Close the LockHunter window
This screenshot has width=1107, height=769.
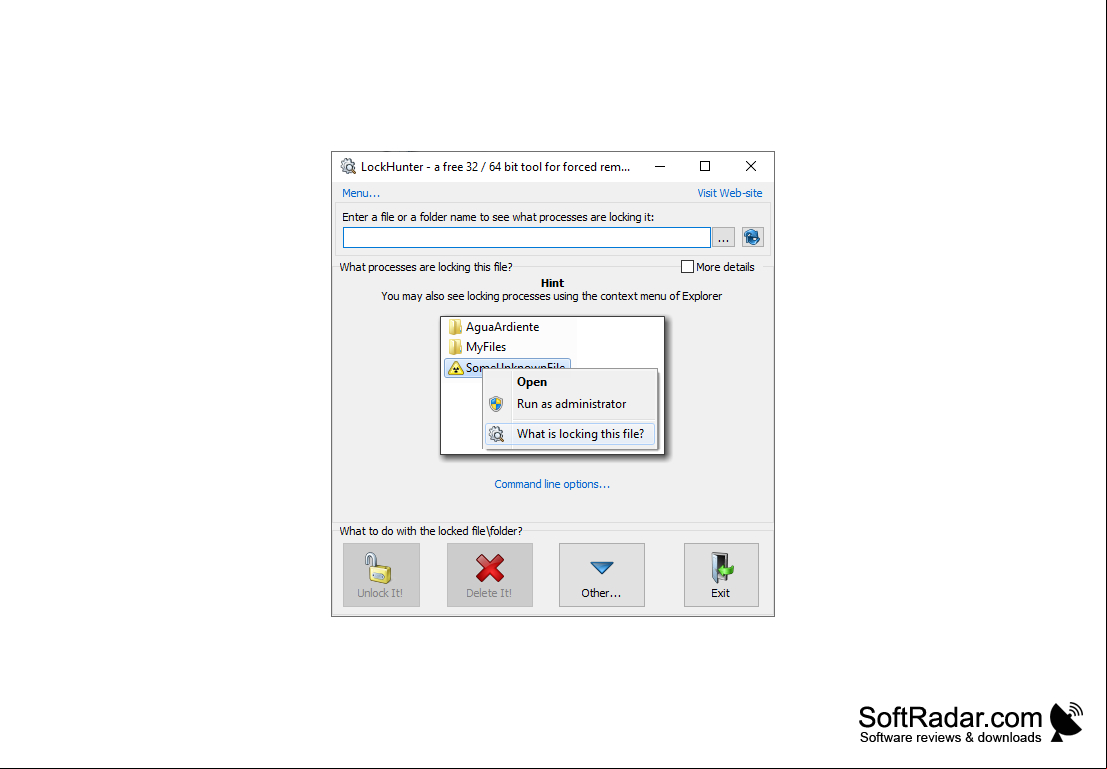pos(750,167)
